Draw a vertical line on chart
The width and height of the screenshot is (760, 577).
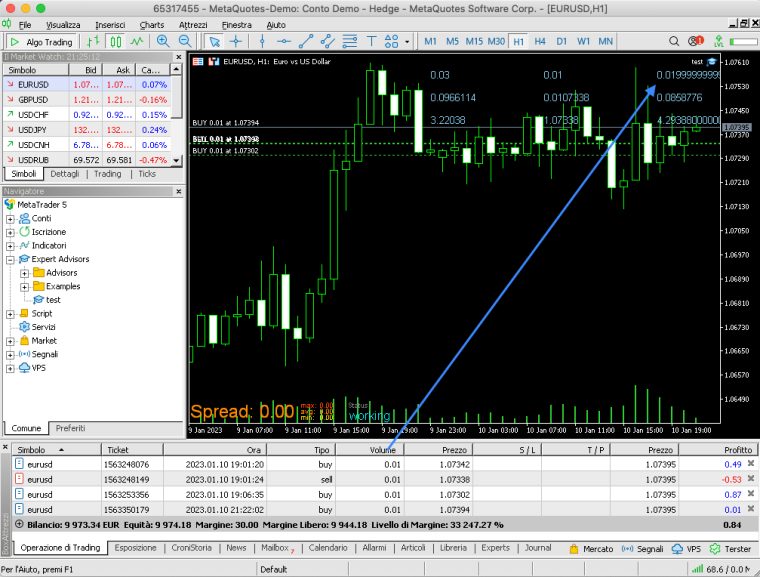point(262,42)
